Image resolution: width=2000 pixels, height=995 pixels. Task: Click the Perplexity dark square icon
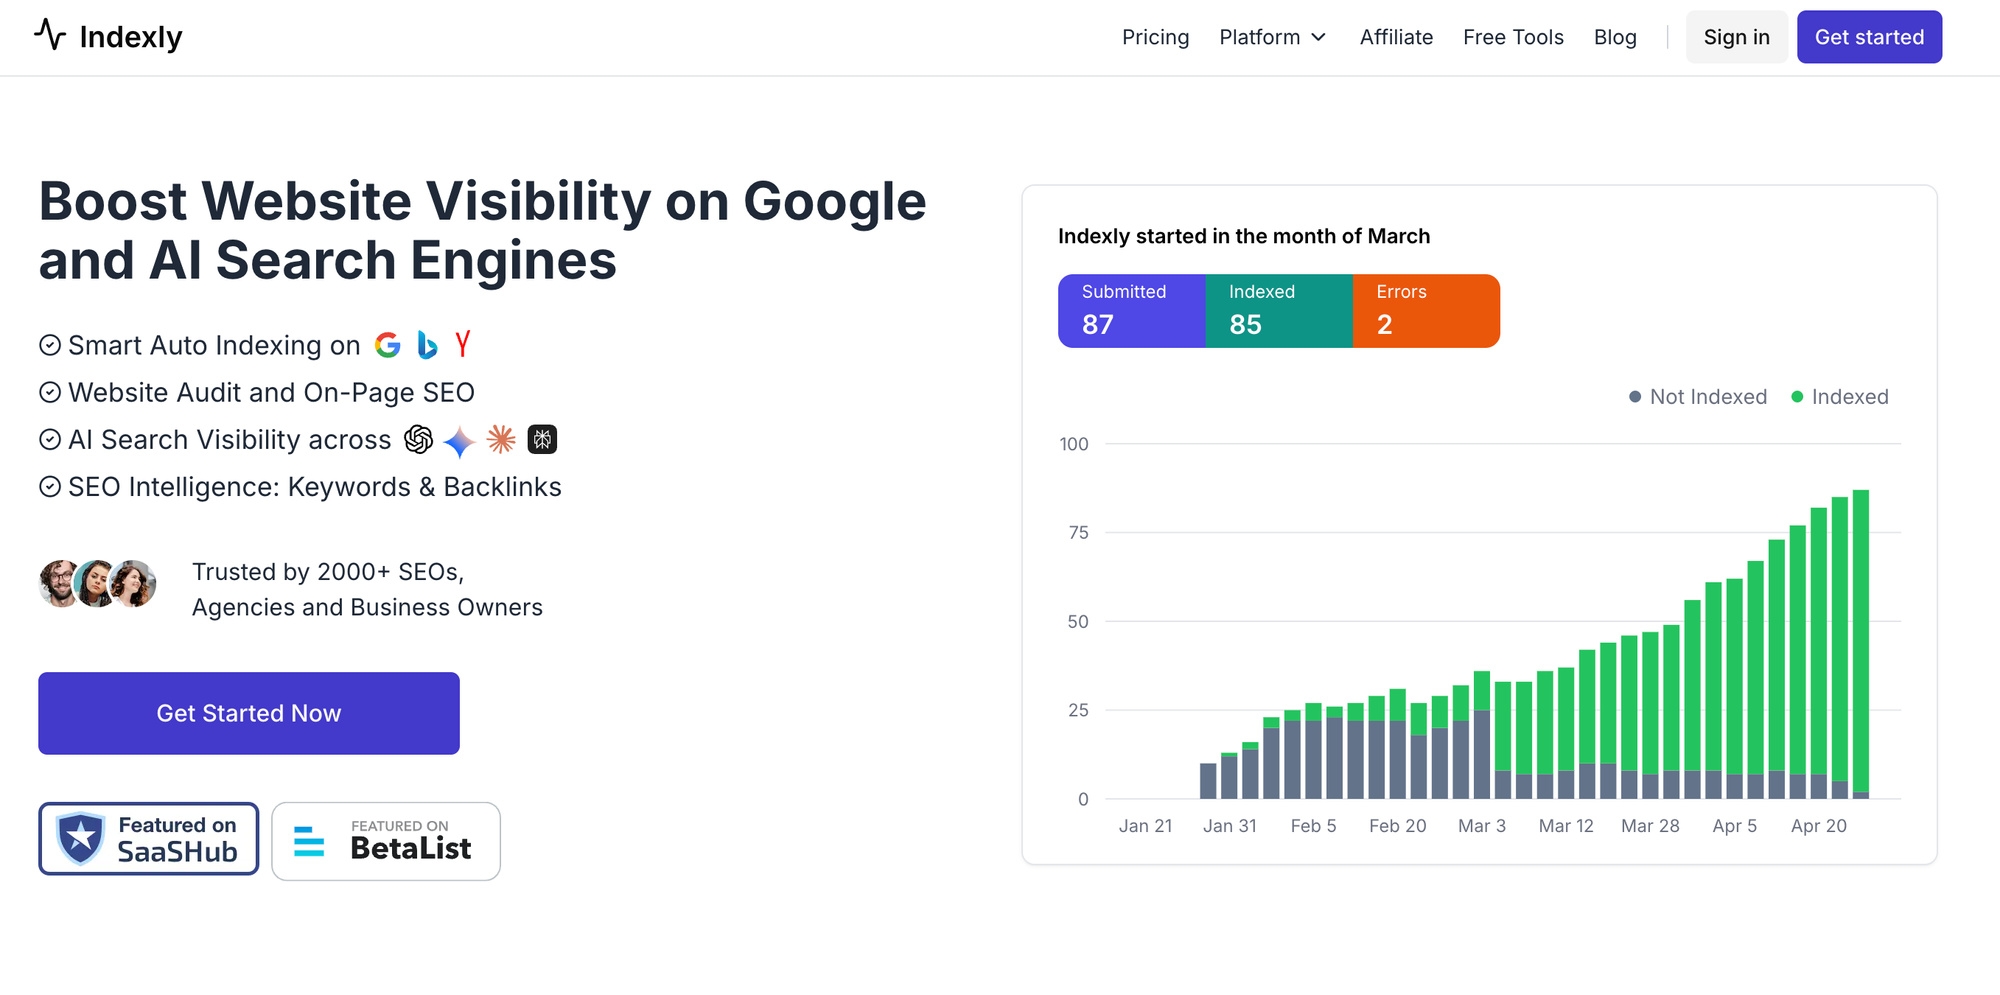pos(542,439)
